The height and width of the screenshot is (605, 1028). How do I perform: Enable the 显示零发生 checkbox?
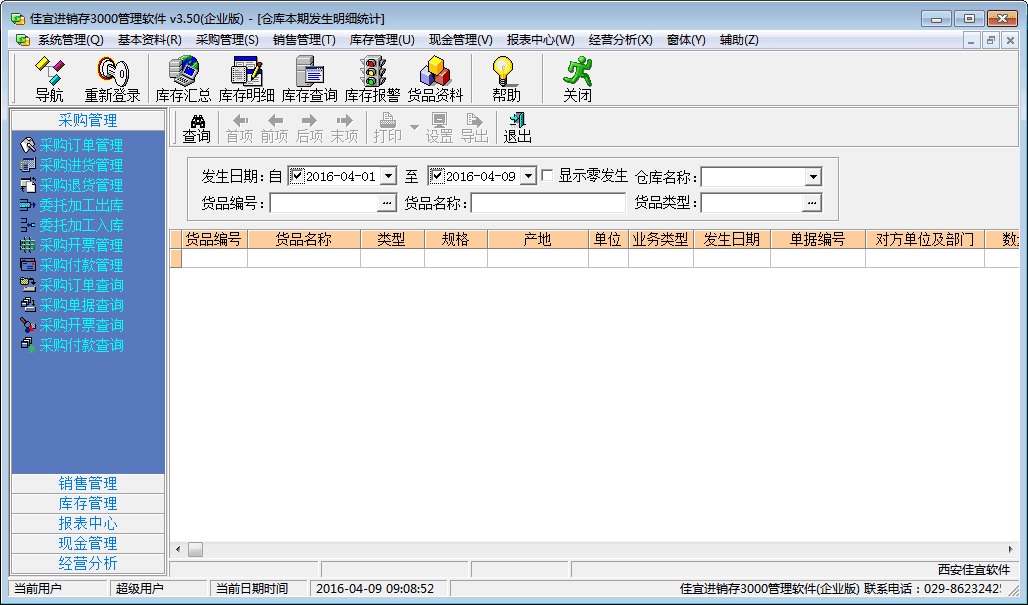point(547,176)
